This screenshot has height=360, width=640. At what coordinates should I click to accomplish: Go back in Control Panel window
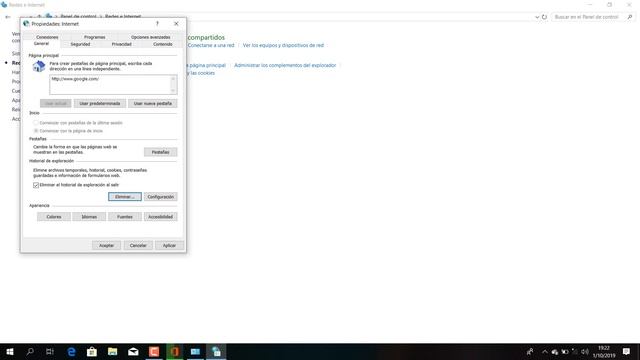(8, 17)
